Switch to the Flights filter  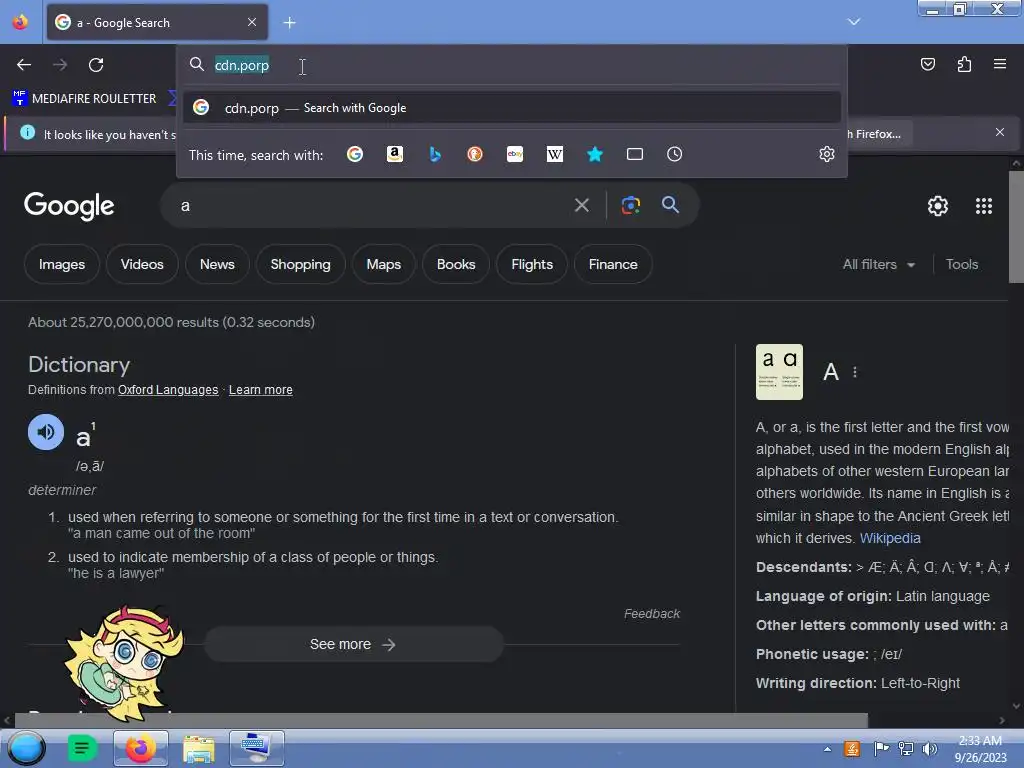point(532,264)
